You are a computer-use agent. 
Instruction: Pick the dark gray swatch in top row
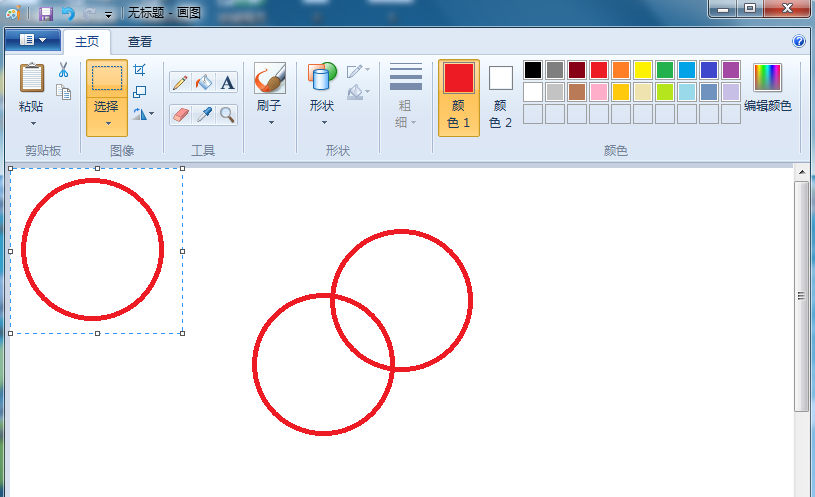point(555,70)
